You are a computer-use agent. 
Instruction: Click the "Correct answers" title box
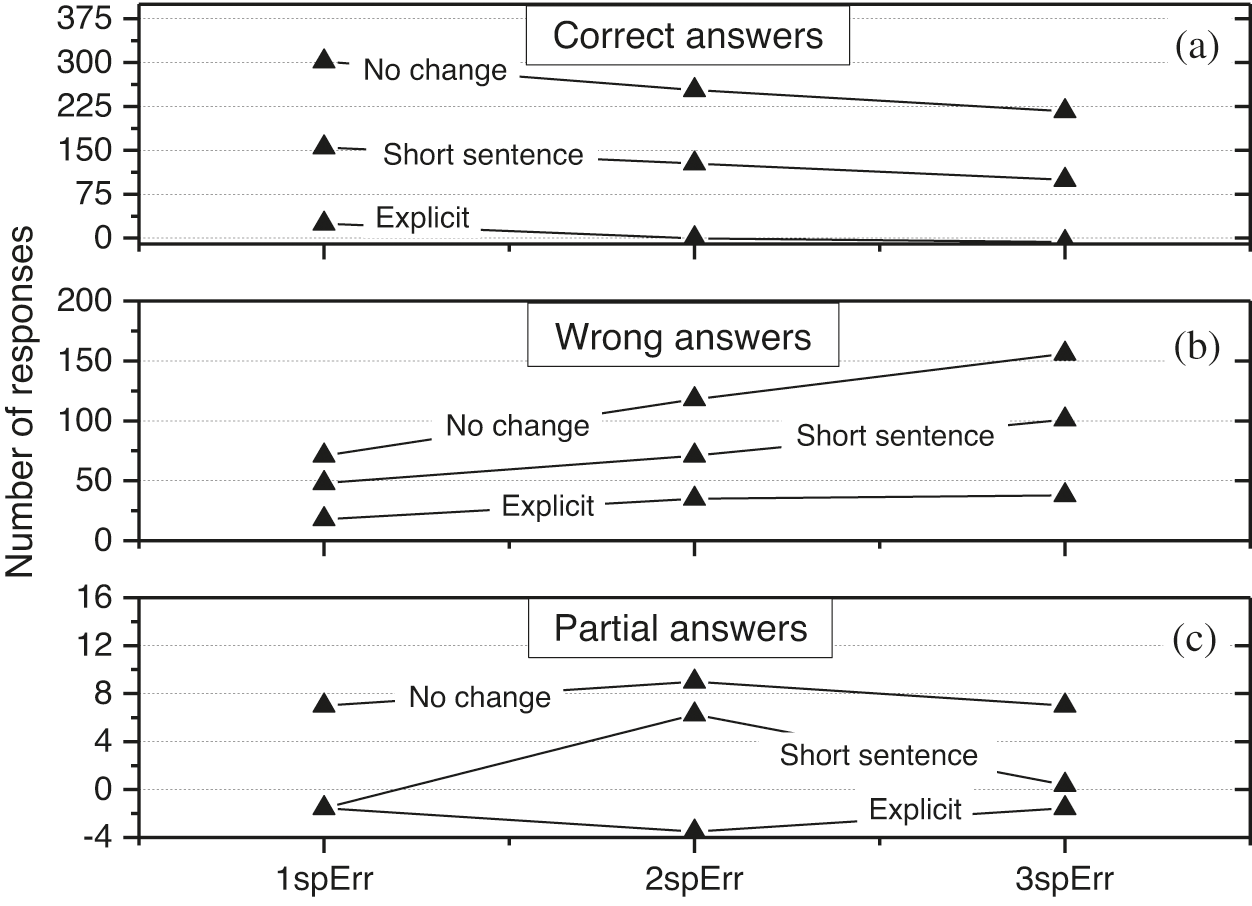click(x=688, y=37)
